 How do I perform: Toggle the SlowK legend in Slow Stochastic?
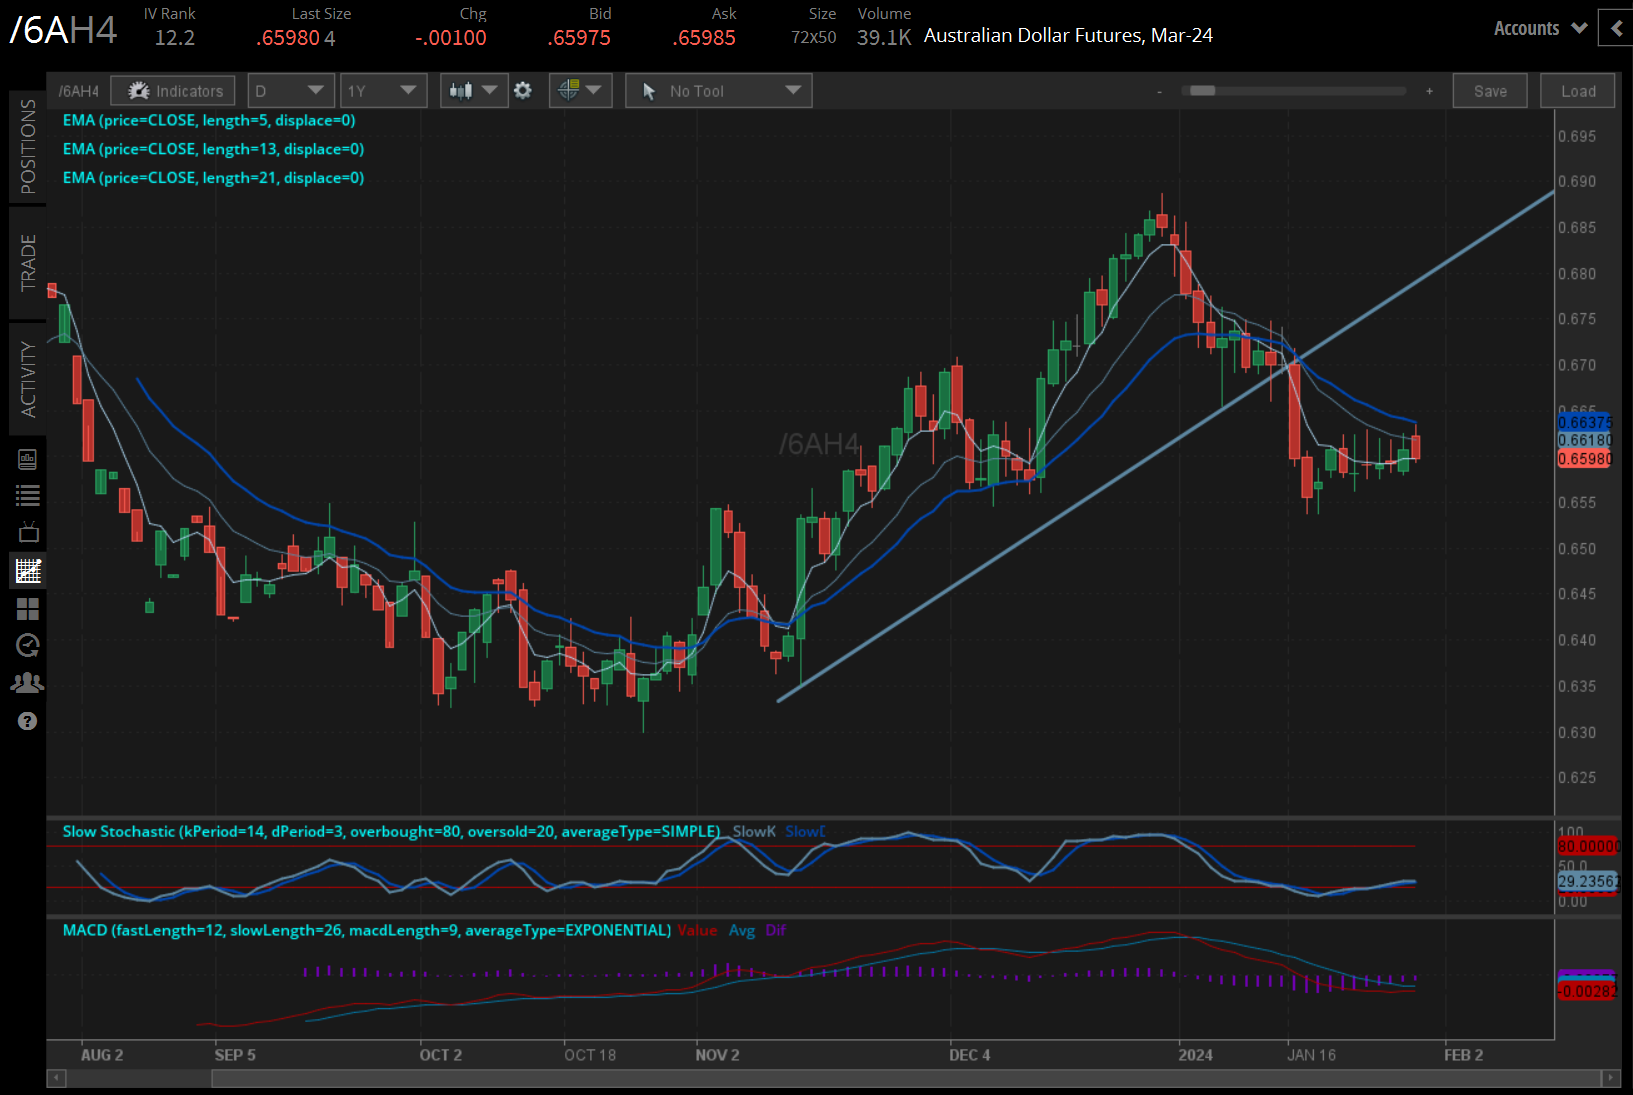pos(753,831)
